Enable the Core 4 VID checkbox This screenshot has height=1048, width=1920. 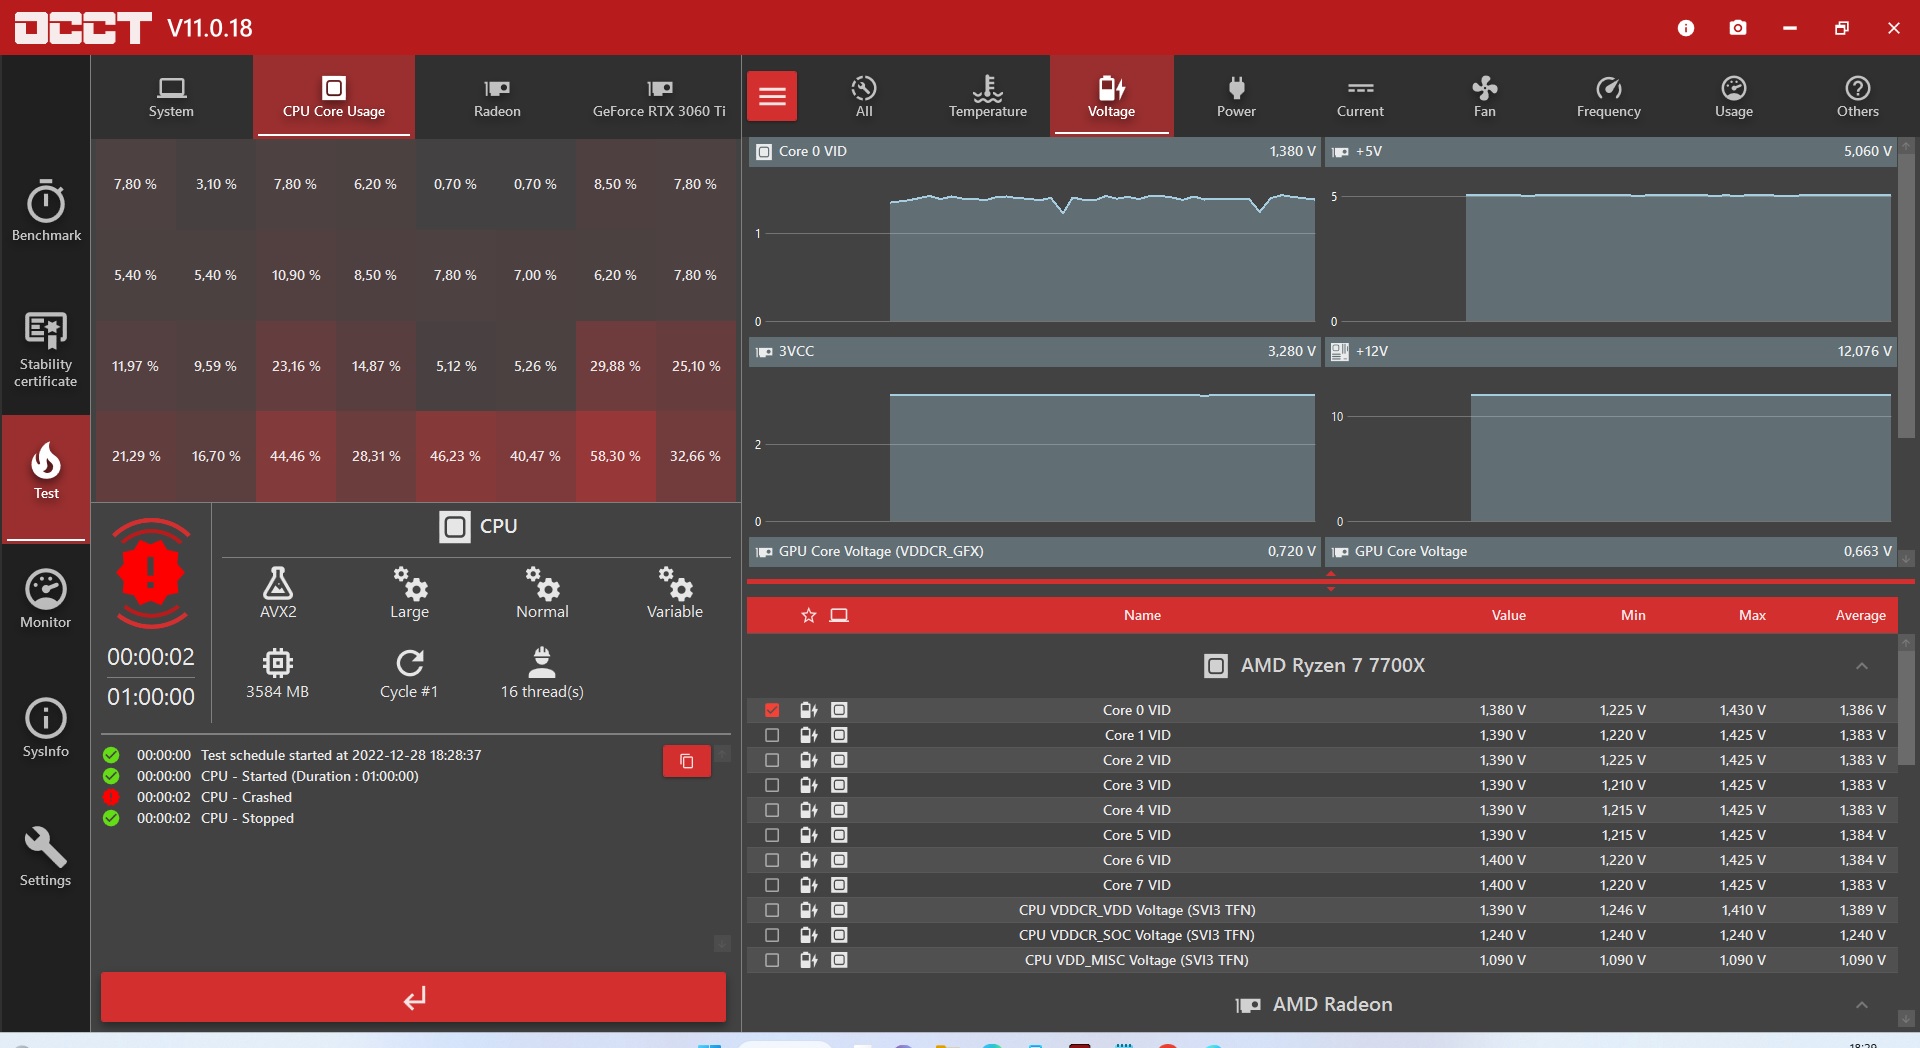pyautogui.click(x=772, y=810)
